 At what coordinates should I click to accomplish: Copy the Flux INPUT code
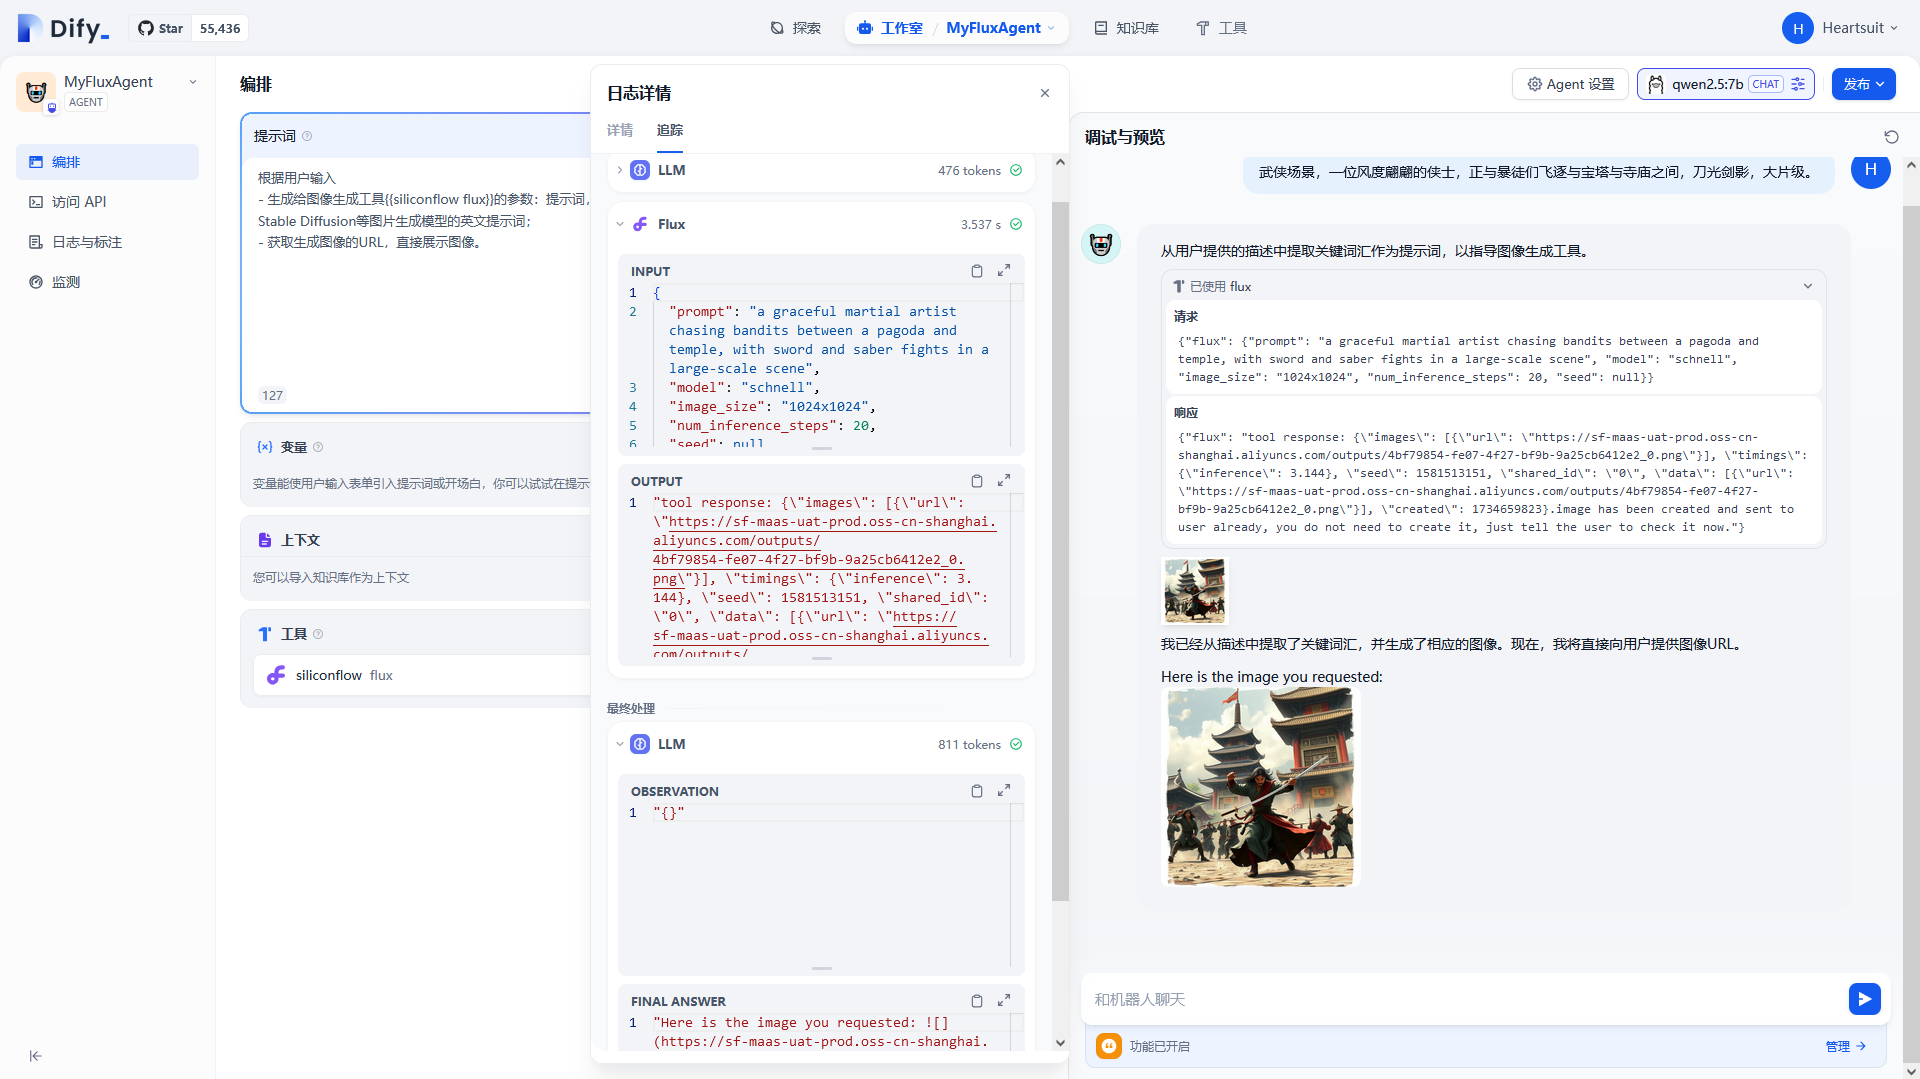click(x=977, y=271)
